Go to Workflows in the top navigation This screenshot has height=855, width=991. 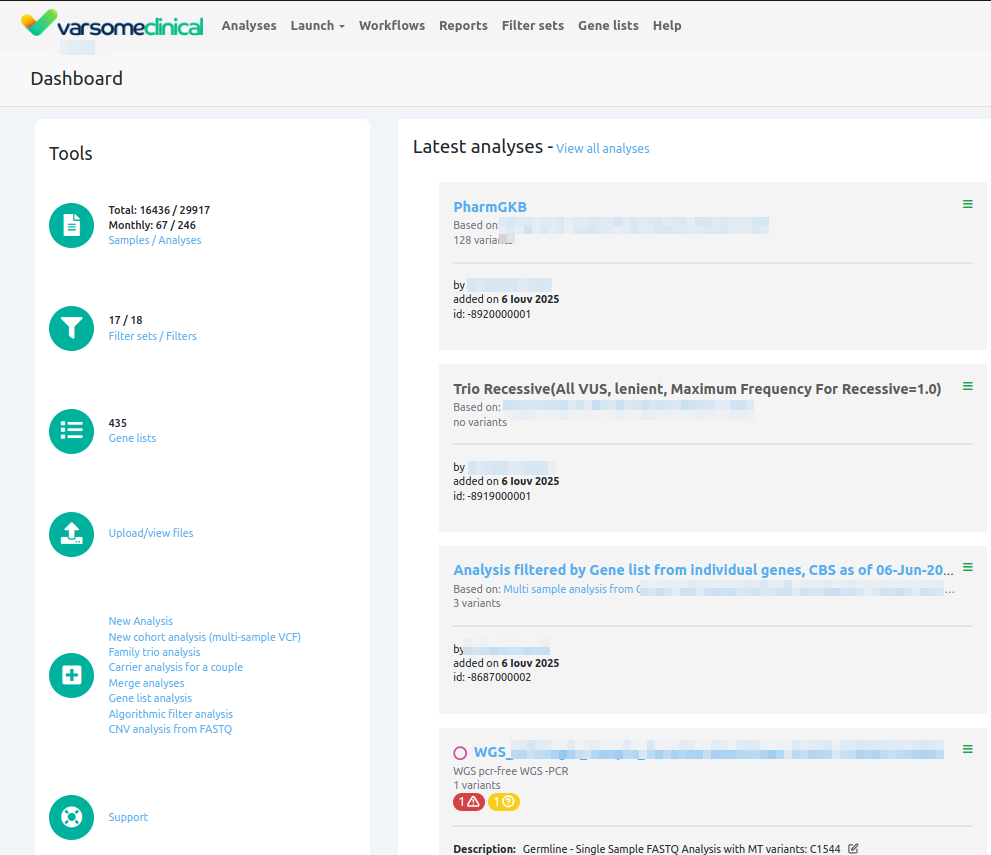pyautogui.click(x=391, y=26)
